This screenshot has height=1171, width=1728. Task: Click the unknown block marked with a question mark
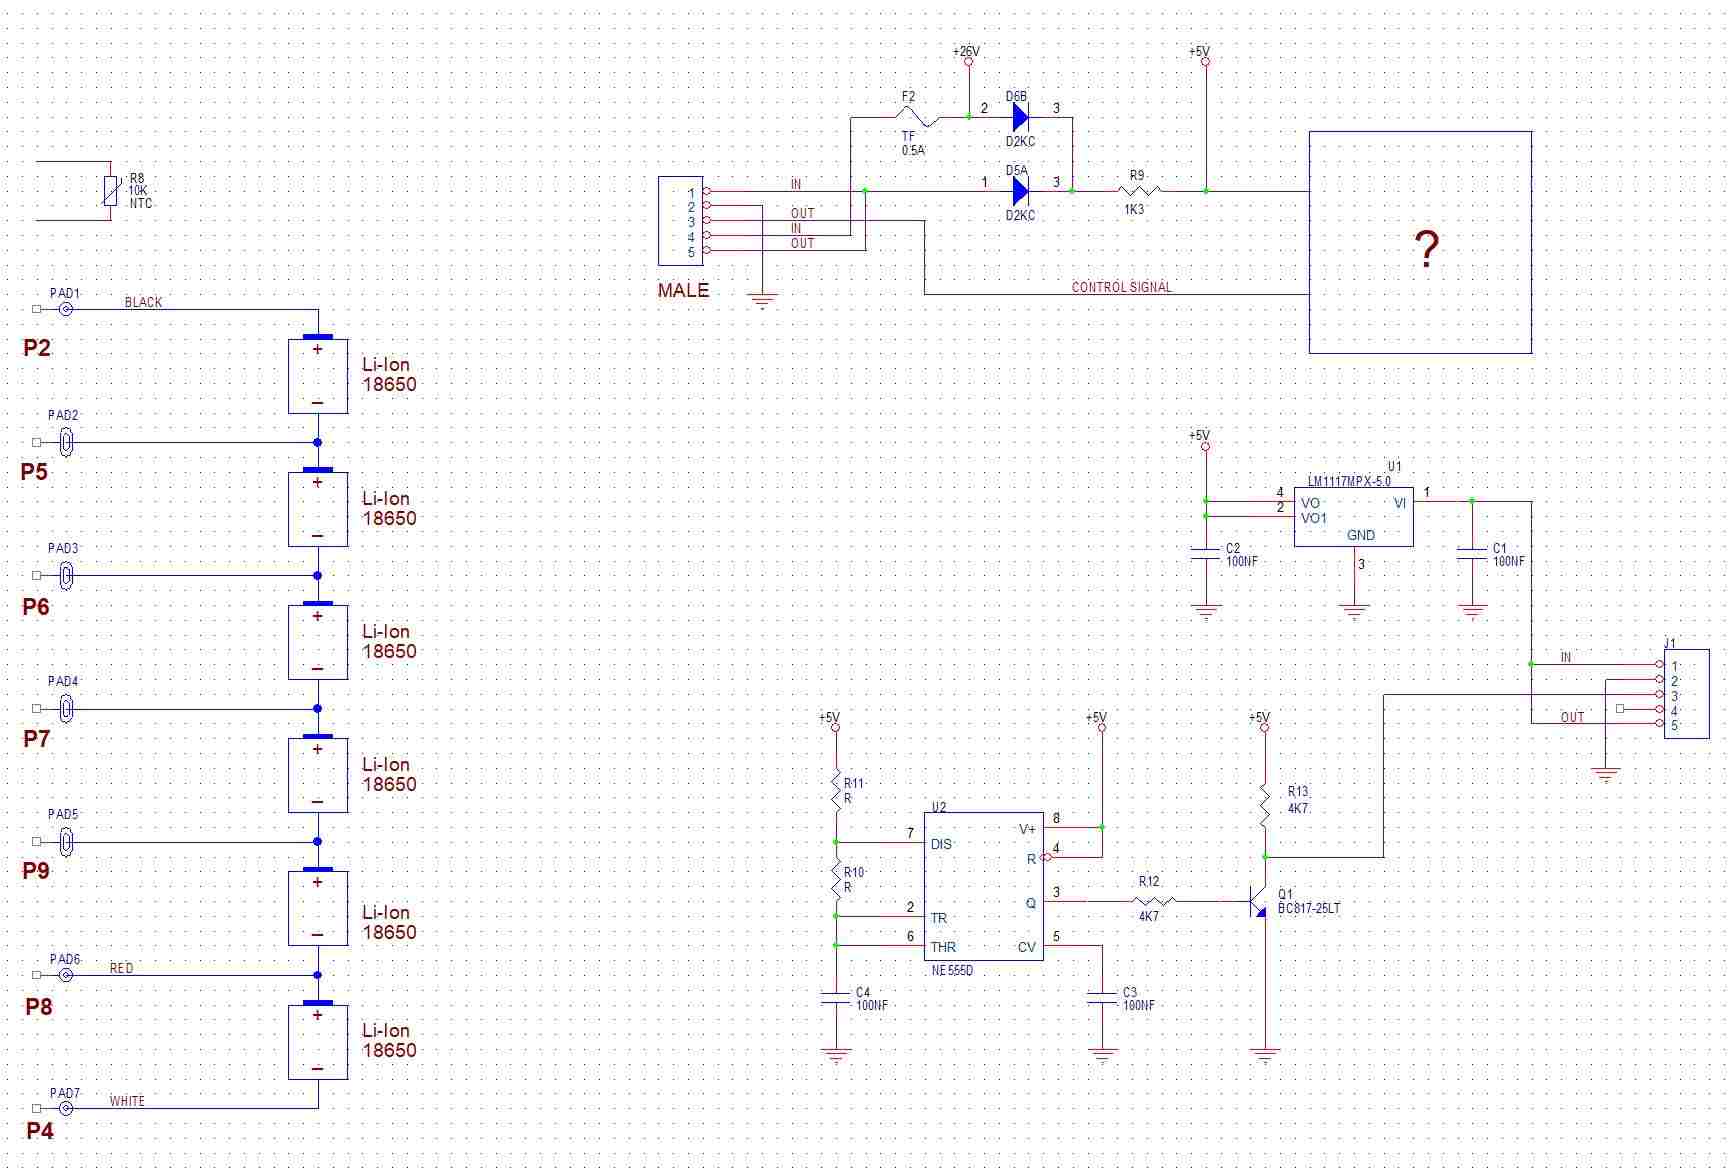1420,242
